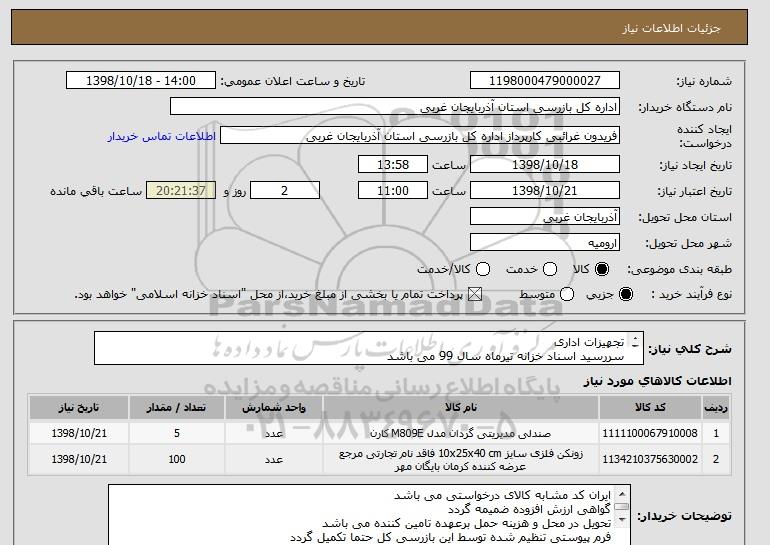Click item code 1134210375630002
The height and width of the screenshot is (545, 770).
(x=650, y=459)
